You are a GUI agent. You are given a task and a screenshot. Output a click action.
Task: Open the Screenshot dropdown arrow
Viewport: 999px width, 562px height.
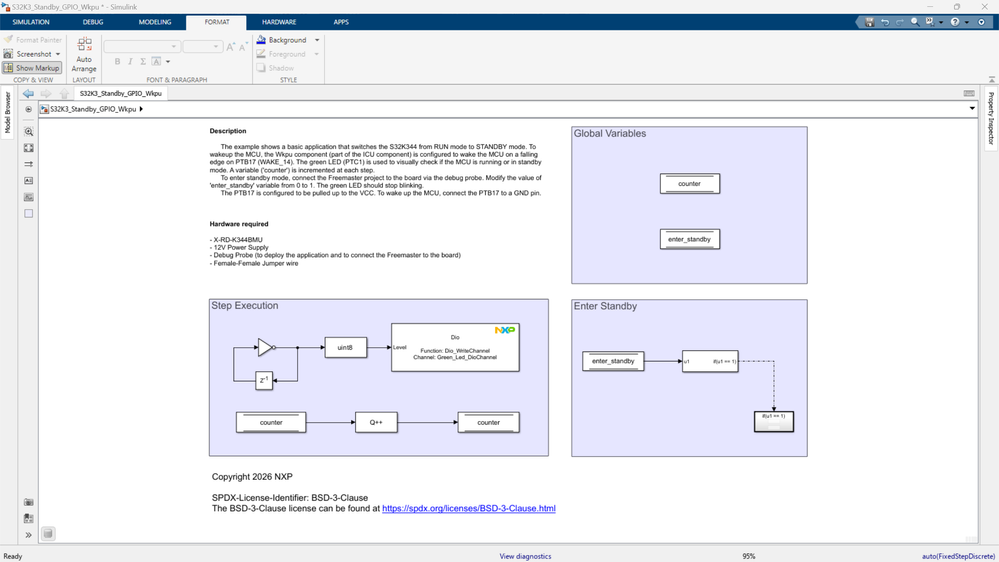coord(58,54)
